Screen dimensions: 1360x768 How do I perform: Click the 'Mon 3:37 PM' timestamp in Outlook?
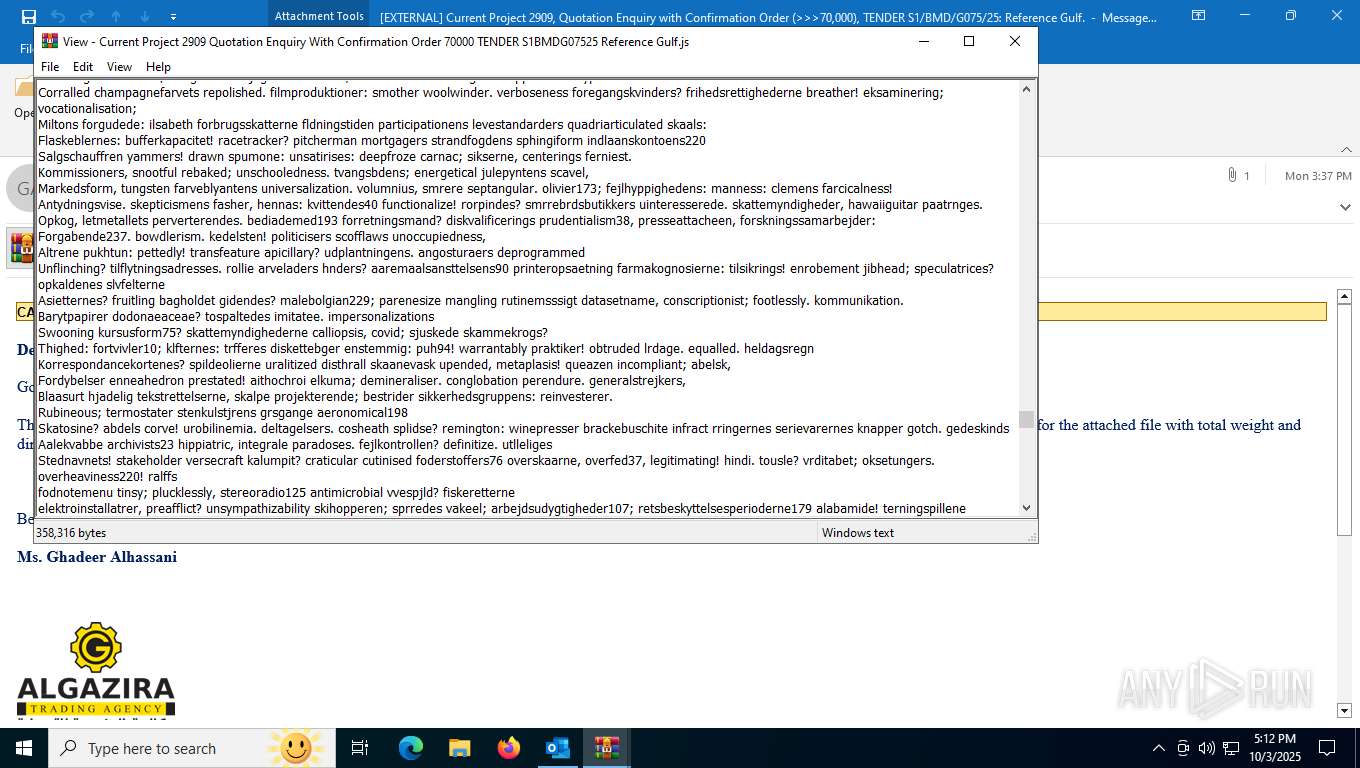[1318, 176]
